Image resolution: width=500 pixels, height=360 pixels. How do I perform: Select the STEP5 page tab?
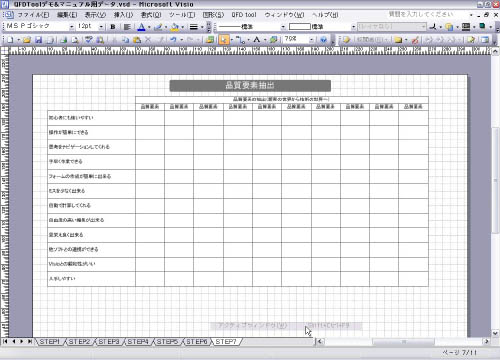point(167,342)
